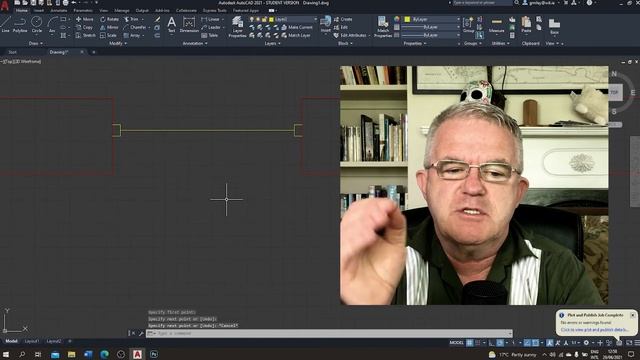The height and width of the screenshot is (360, 640).
Task: Click the AutoCAD application menu logo
Action: [x=4, y=6]
